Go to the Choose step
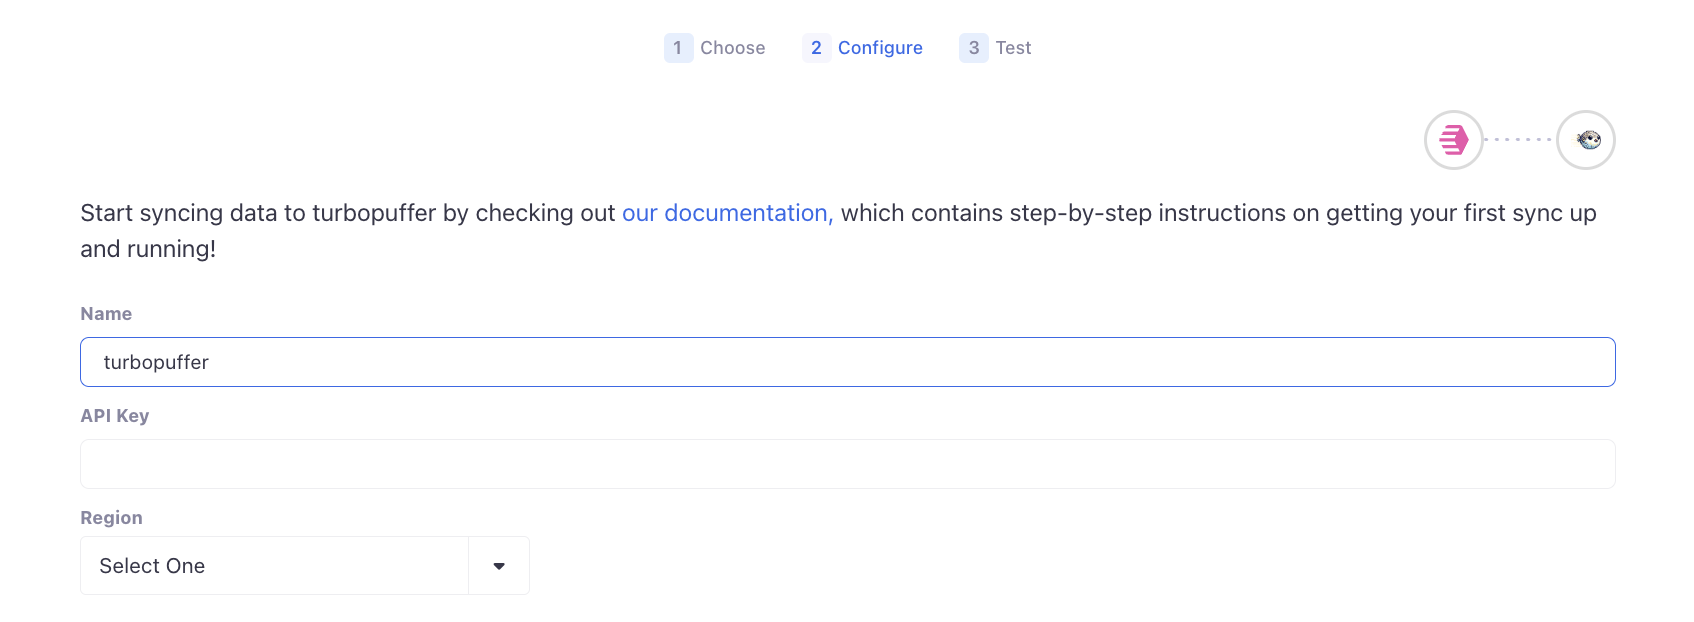1694x622 pixels. click(x=732, y=48)
